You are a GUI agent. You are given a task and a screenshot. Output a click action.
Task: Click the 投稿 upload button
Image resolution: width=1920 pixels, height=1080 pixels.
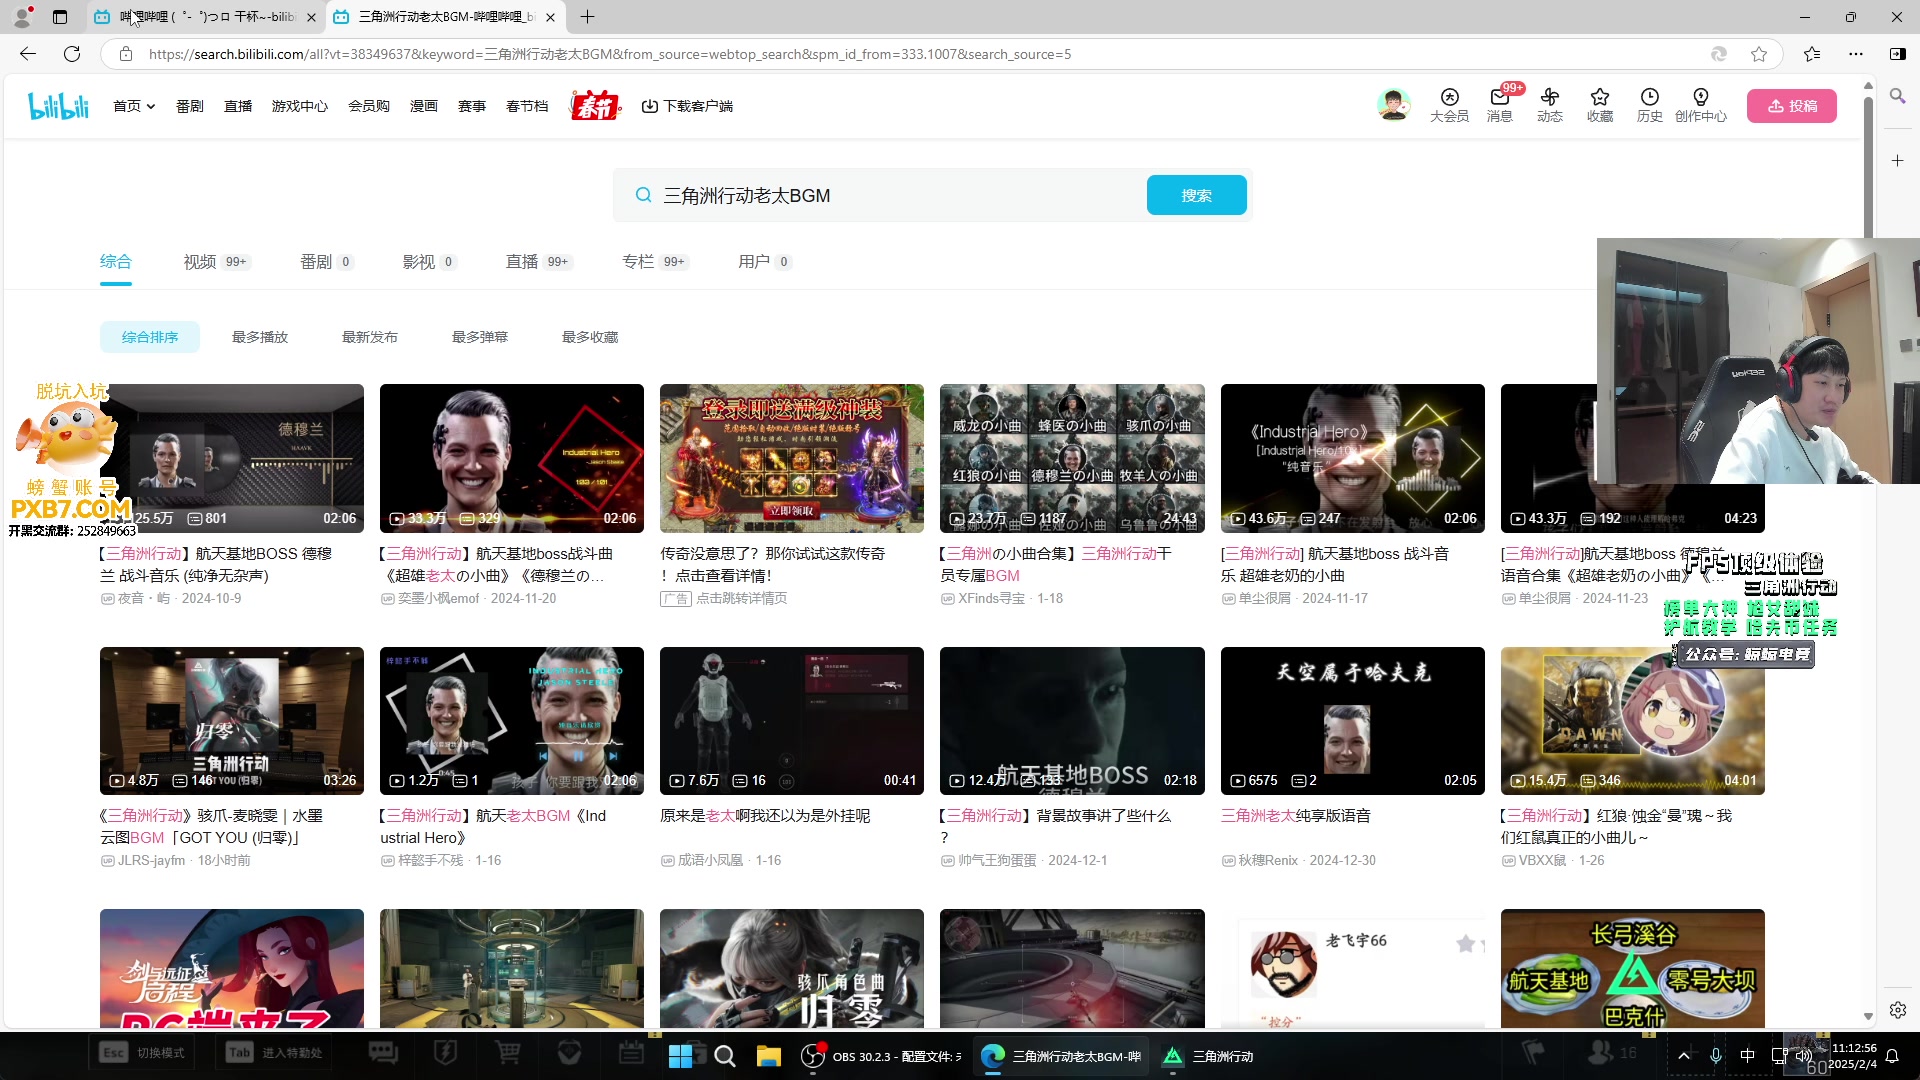(1791, 106)
